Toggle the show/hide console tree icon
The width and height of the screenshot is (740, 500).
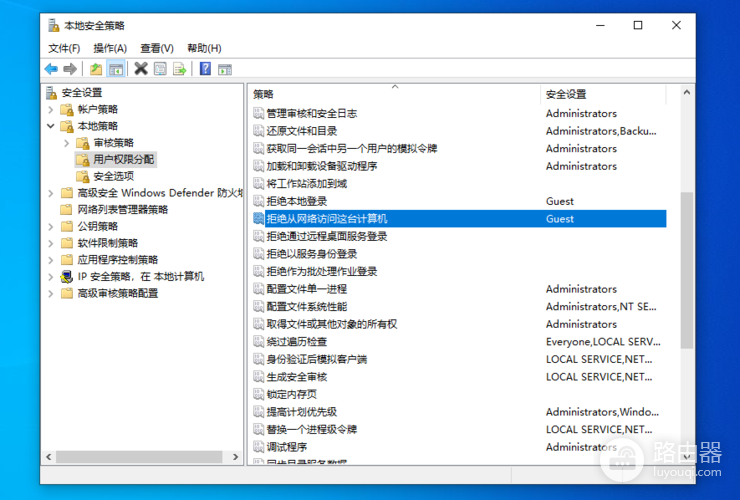116,69
